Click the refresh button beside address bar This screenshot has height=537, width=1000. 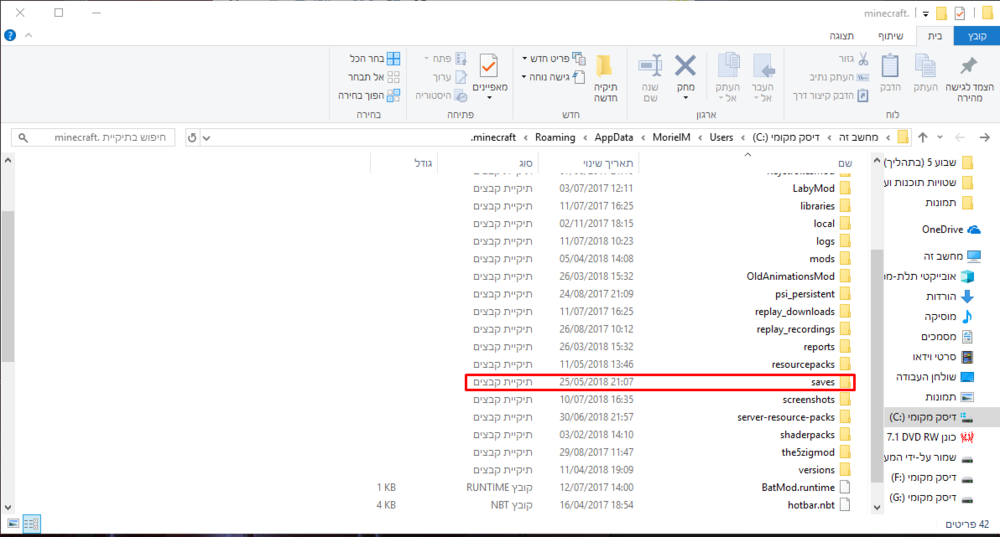tap(192, 137)
